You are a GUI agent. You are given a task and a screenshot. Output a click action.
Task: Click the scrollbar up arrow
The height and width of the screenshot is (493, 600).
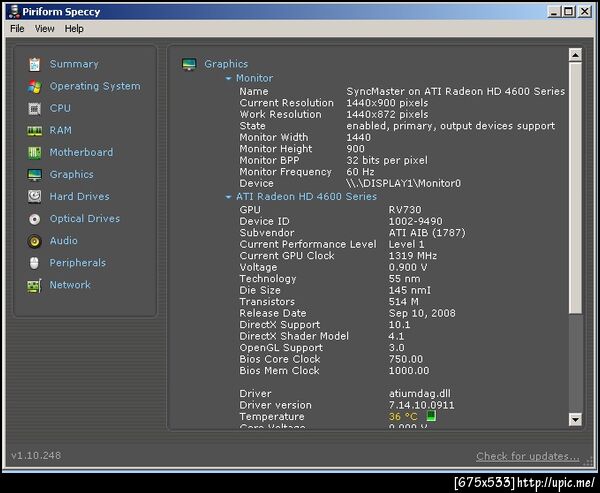coord(575,55)
